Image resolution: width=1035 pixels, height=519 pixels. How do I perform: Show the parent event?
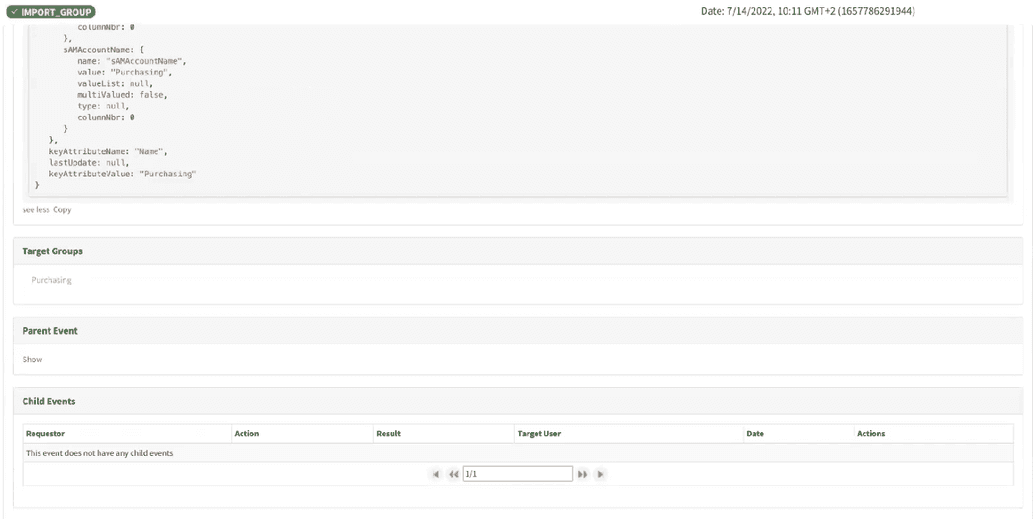[33, 359]
